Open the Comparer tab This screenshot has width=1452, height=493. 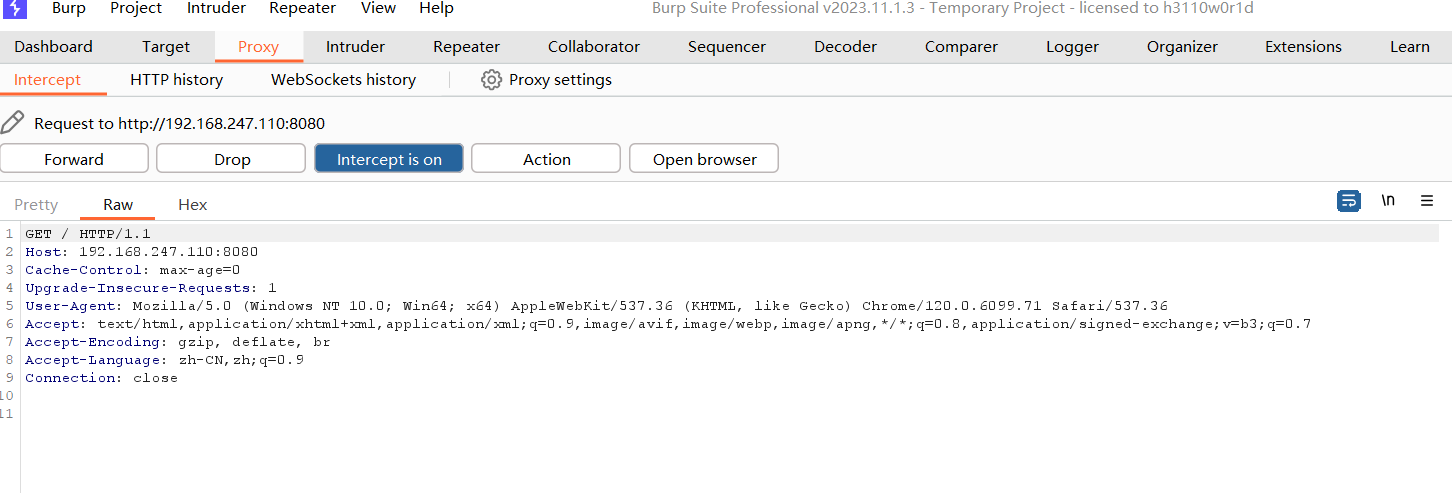coord(961,47)
